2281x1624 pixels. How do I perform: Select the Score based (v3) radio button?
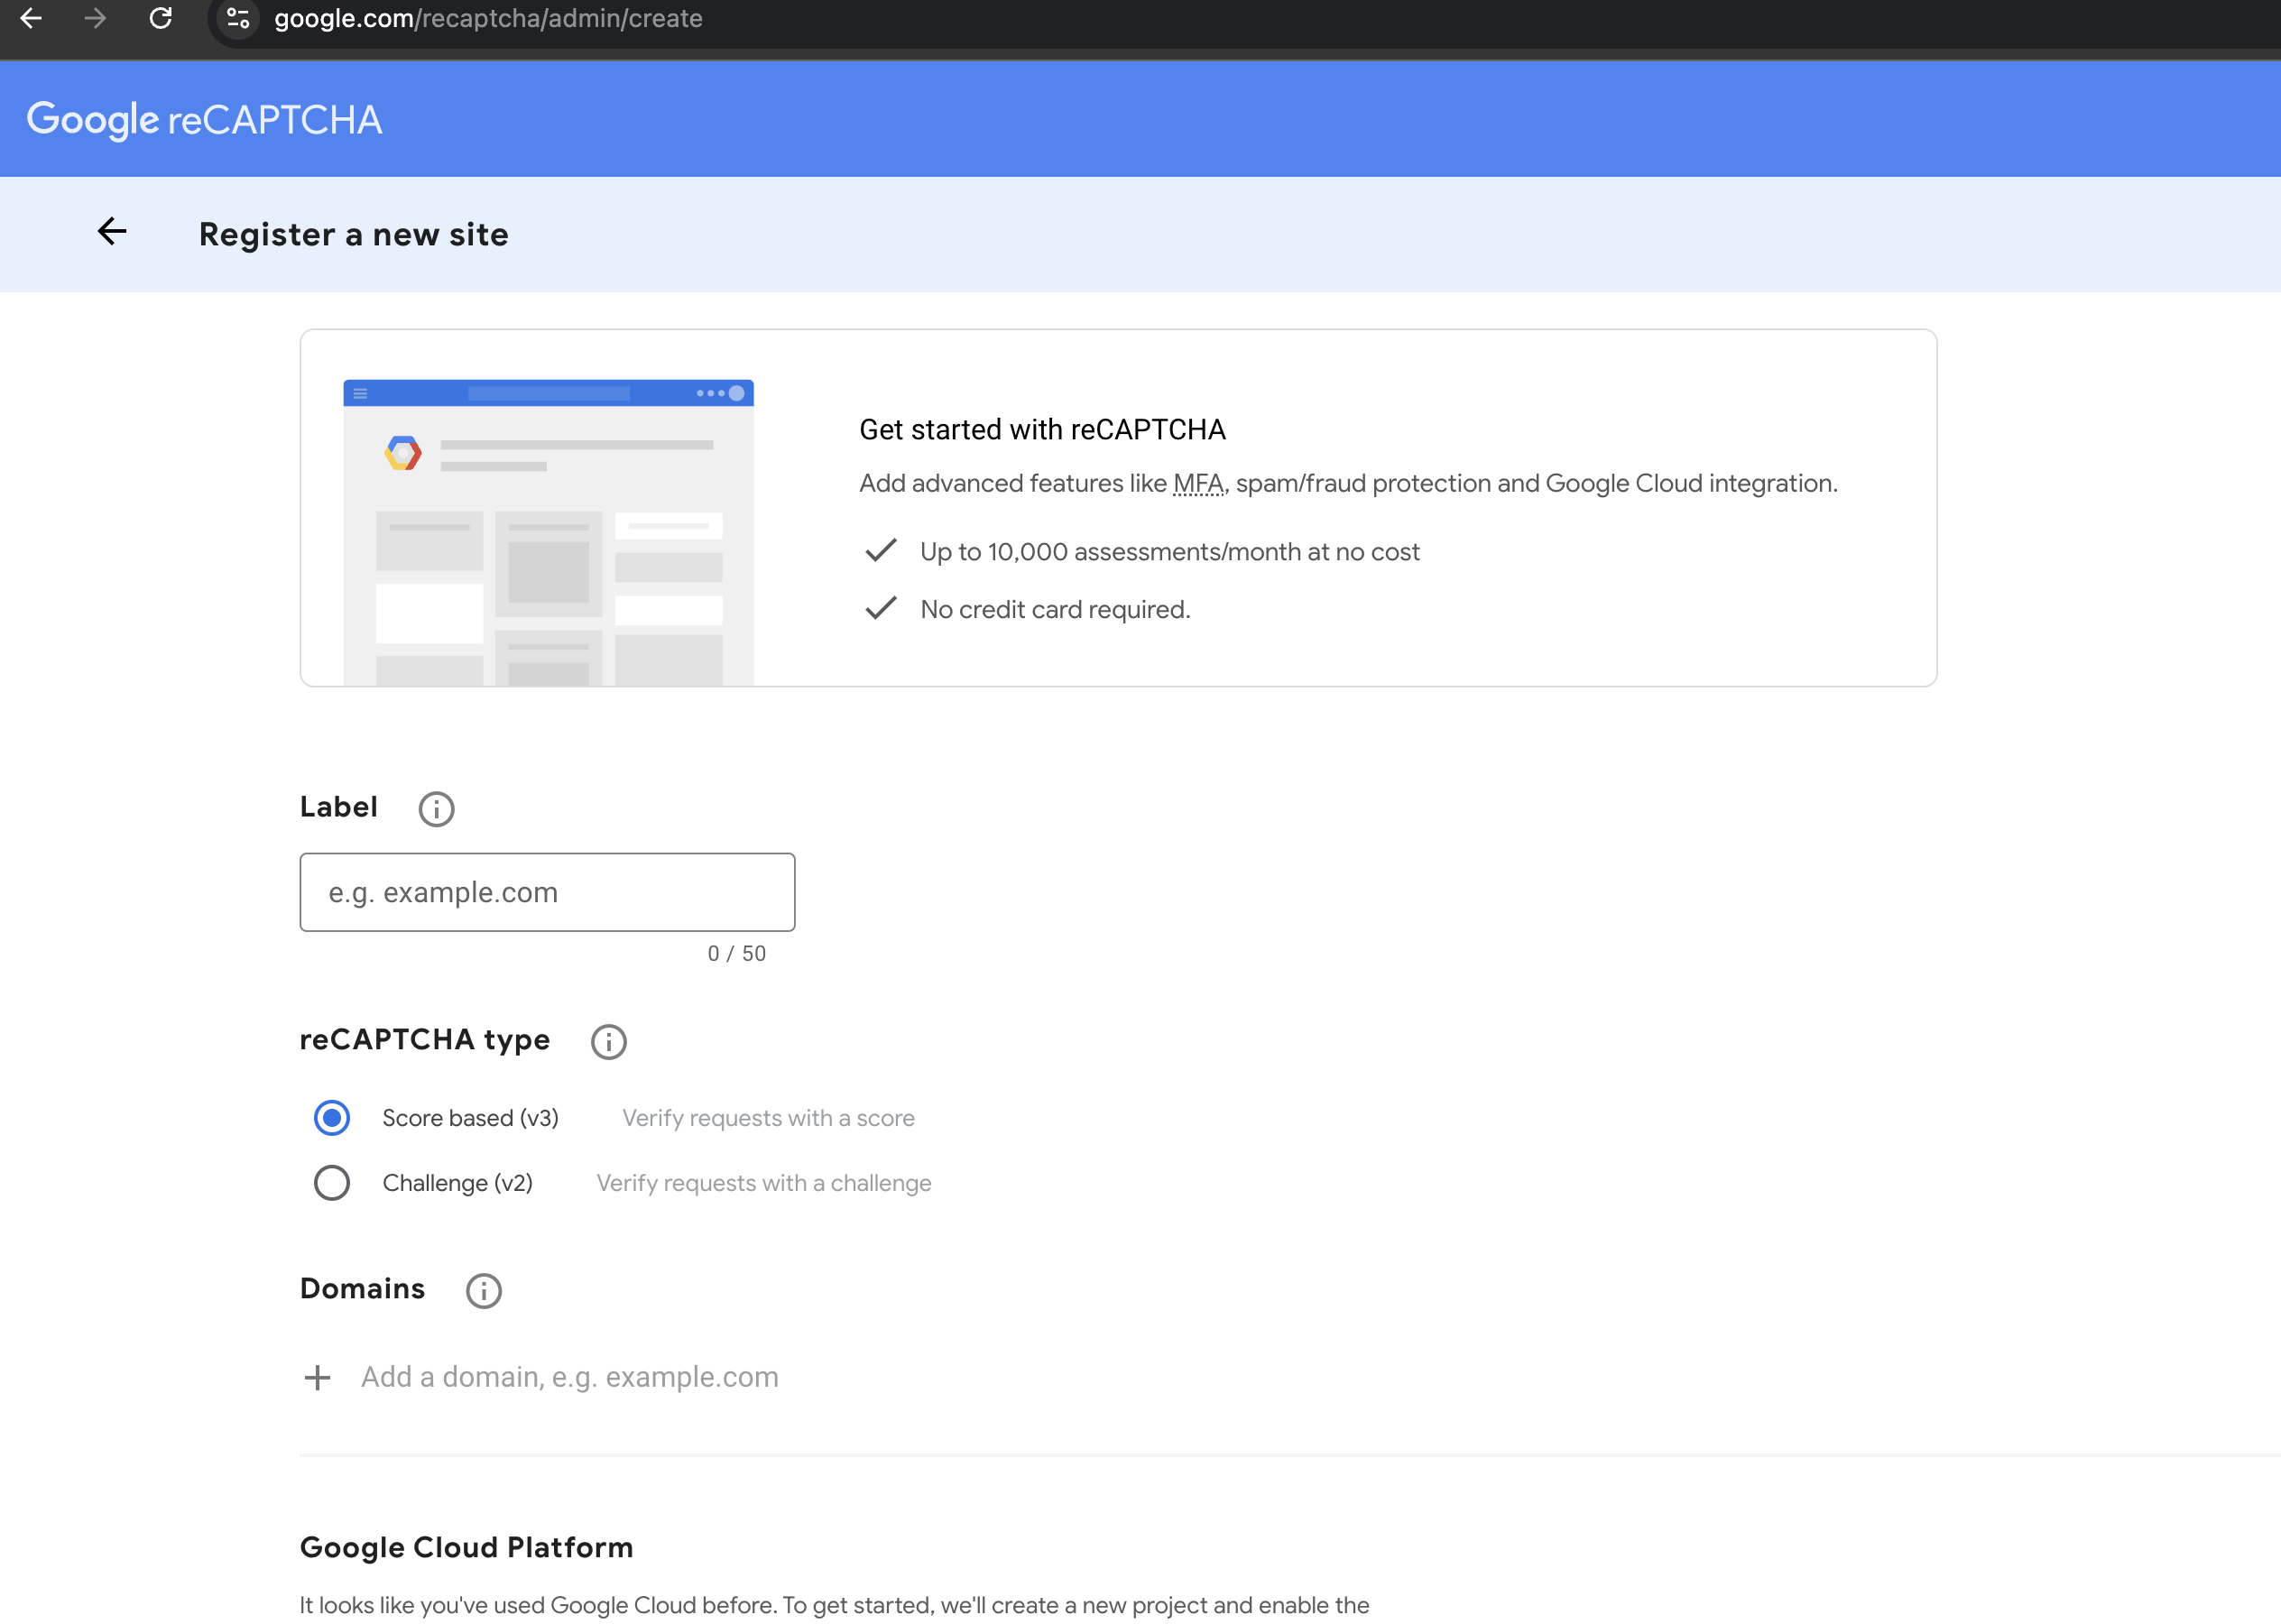(x=332, y=1118)
